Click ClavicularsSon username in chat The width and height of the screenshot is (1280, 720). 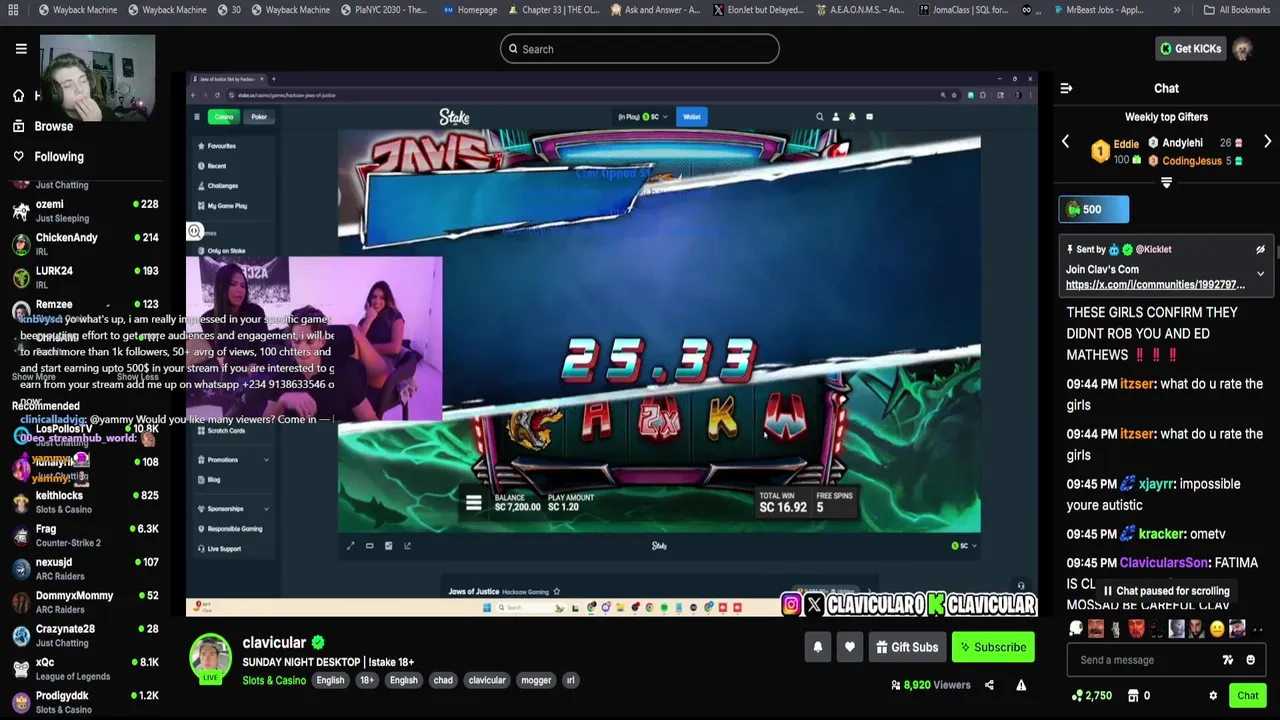(x=1164, y=563)
